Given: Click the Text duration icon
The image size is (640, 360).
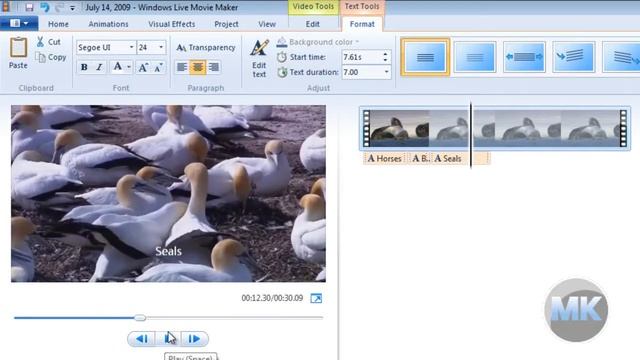Looking at the screenshot, I should point(282,72).
